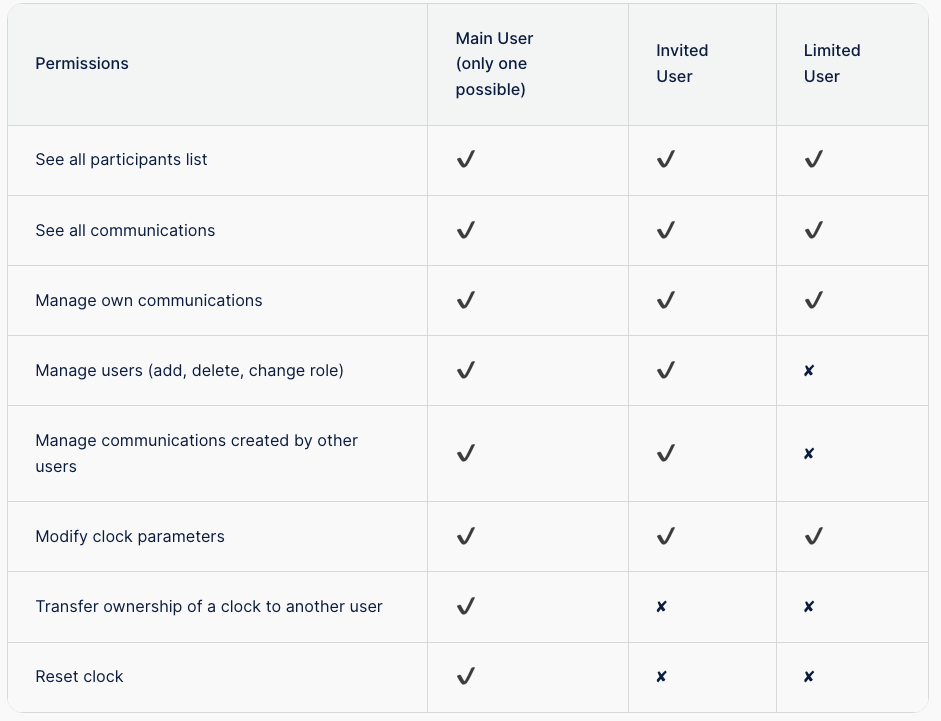Select the Permissions column header

pyautogui.click(x=82, y=64)
